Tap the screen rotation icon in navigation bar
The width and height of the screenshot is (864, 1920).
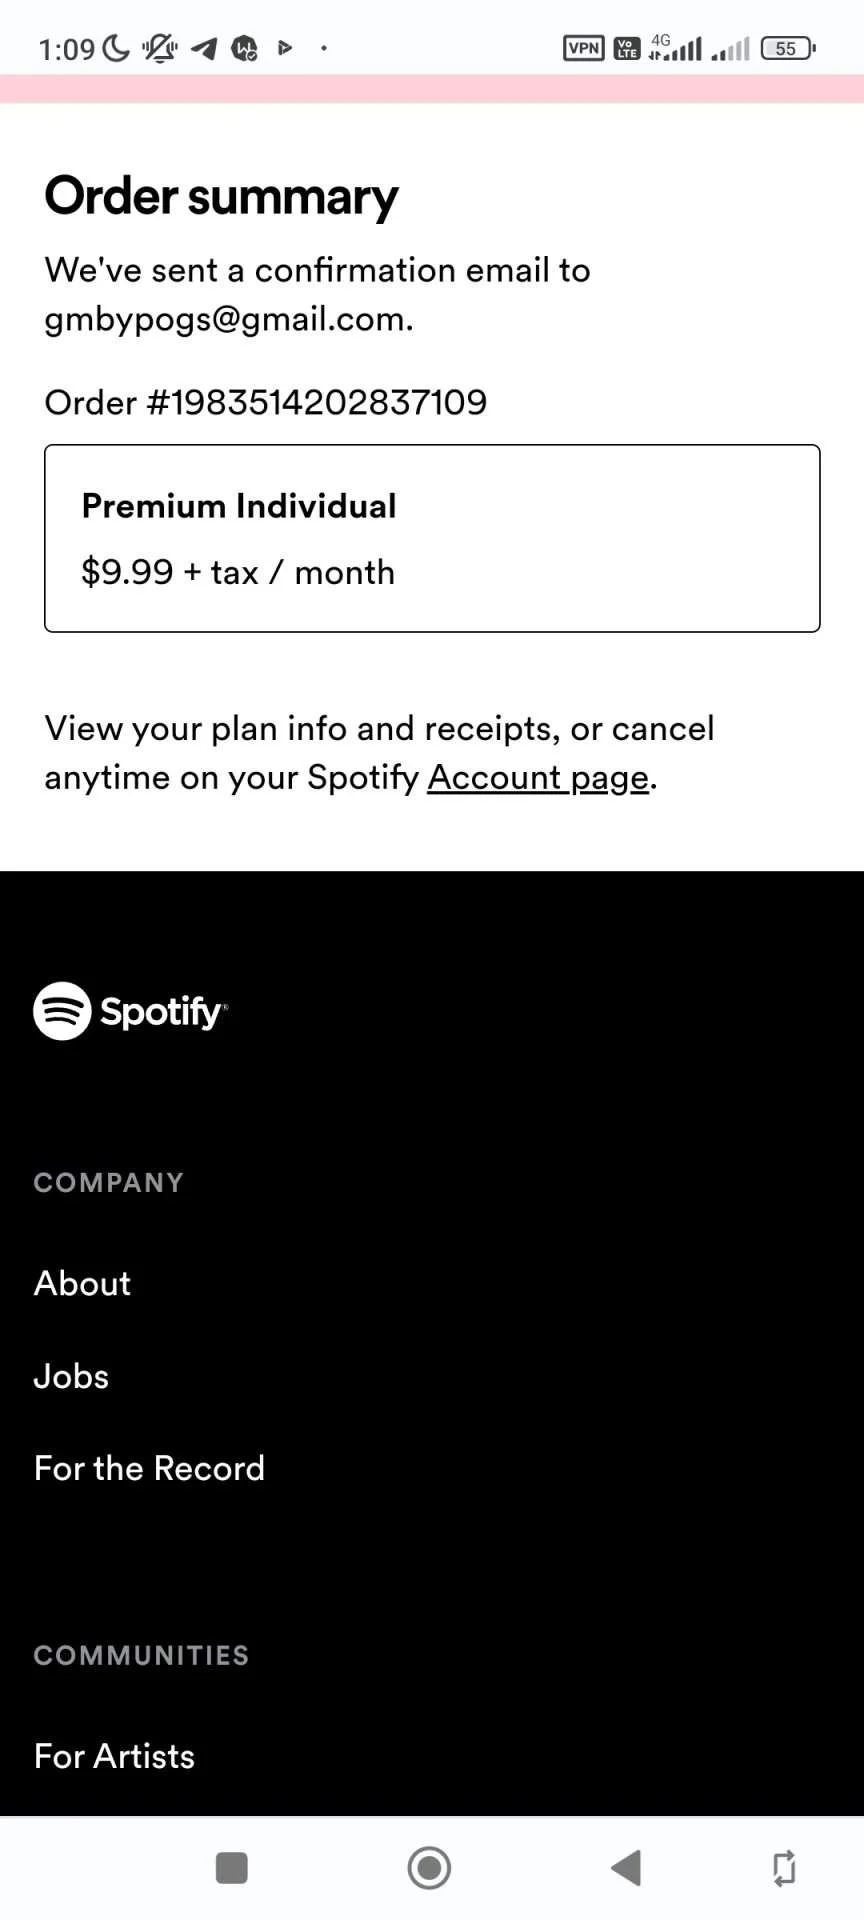785,1867
